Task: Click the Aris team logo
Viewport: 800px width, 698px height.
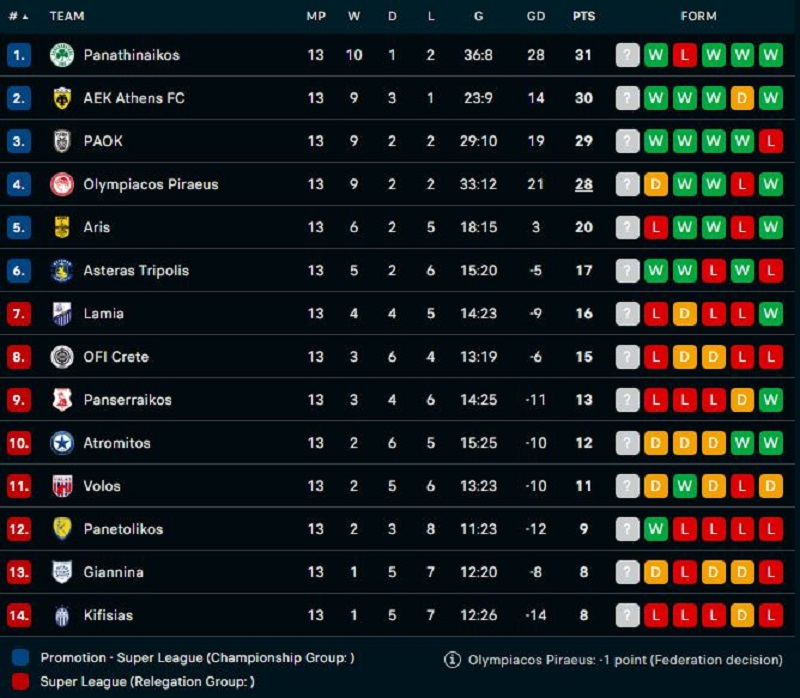Action: pos(62,227)
